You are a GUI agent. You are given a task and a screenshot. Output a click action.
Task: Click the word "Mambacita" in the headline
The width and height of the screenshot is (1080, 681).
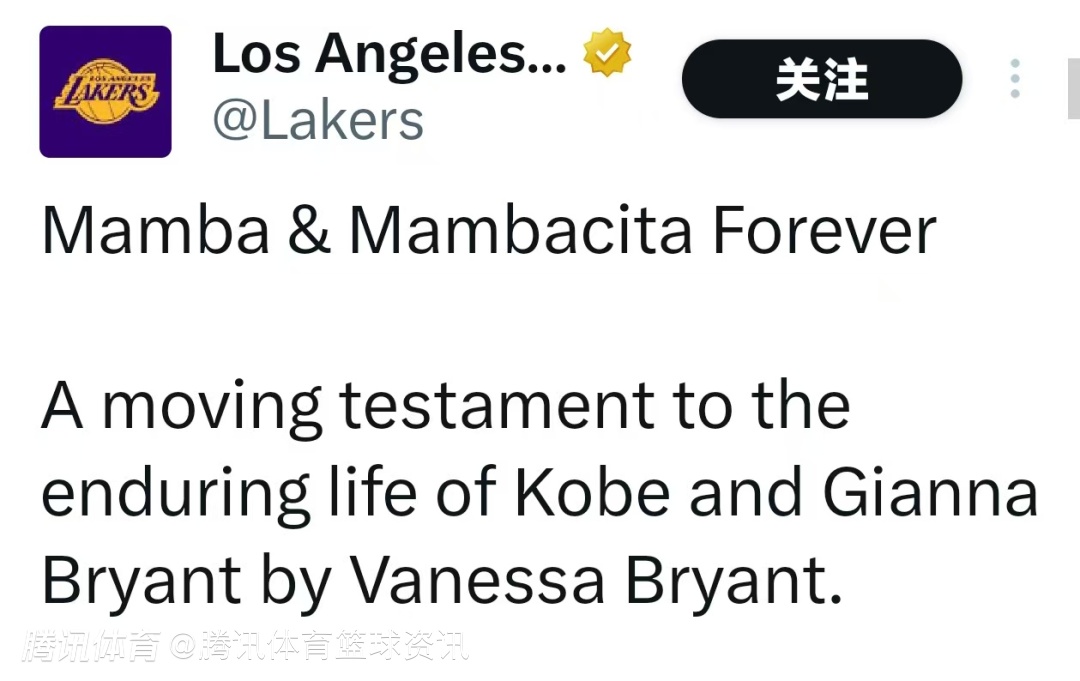(x=520, y=230)
